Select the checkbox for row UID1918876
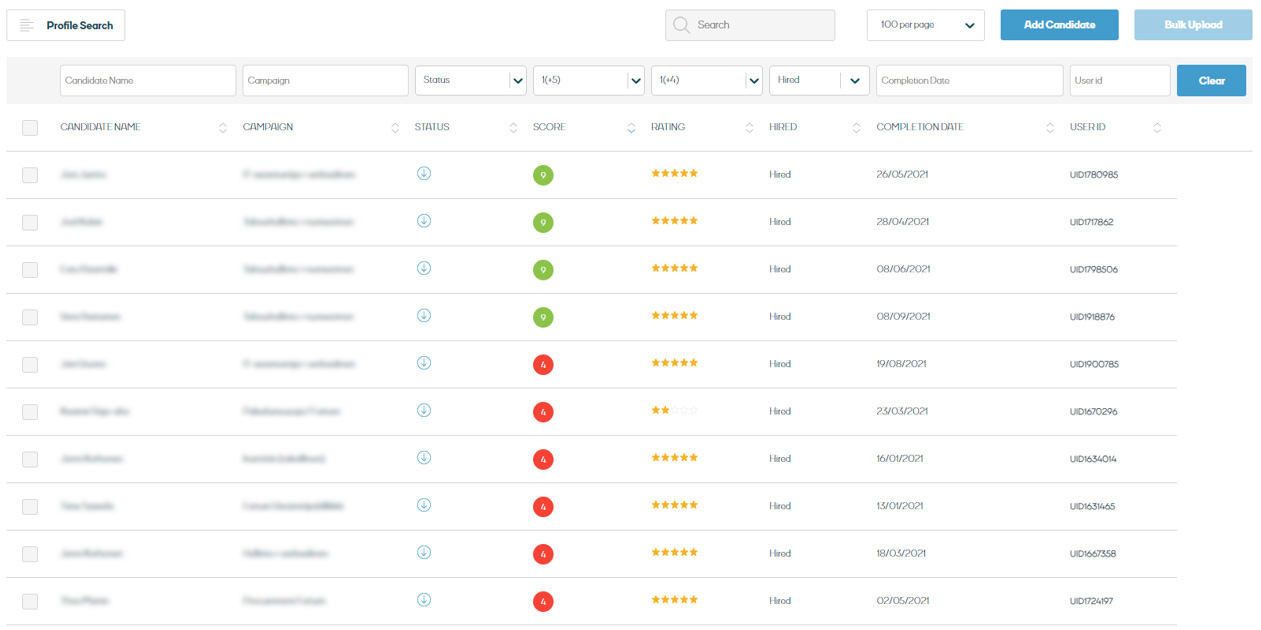 click(x=30, y=317)
